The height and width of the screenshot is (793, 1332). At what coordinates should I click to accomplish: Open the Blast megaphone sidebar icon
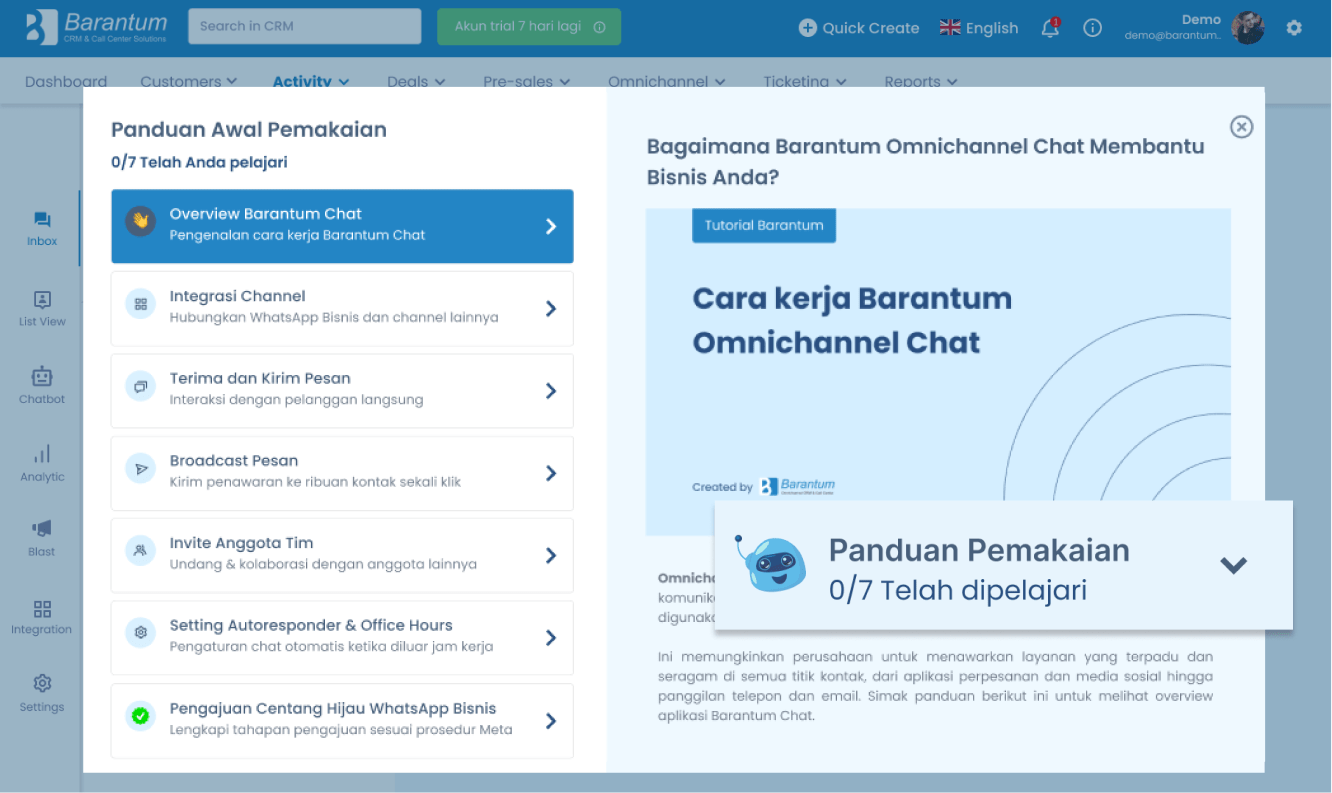42,529
